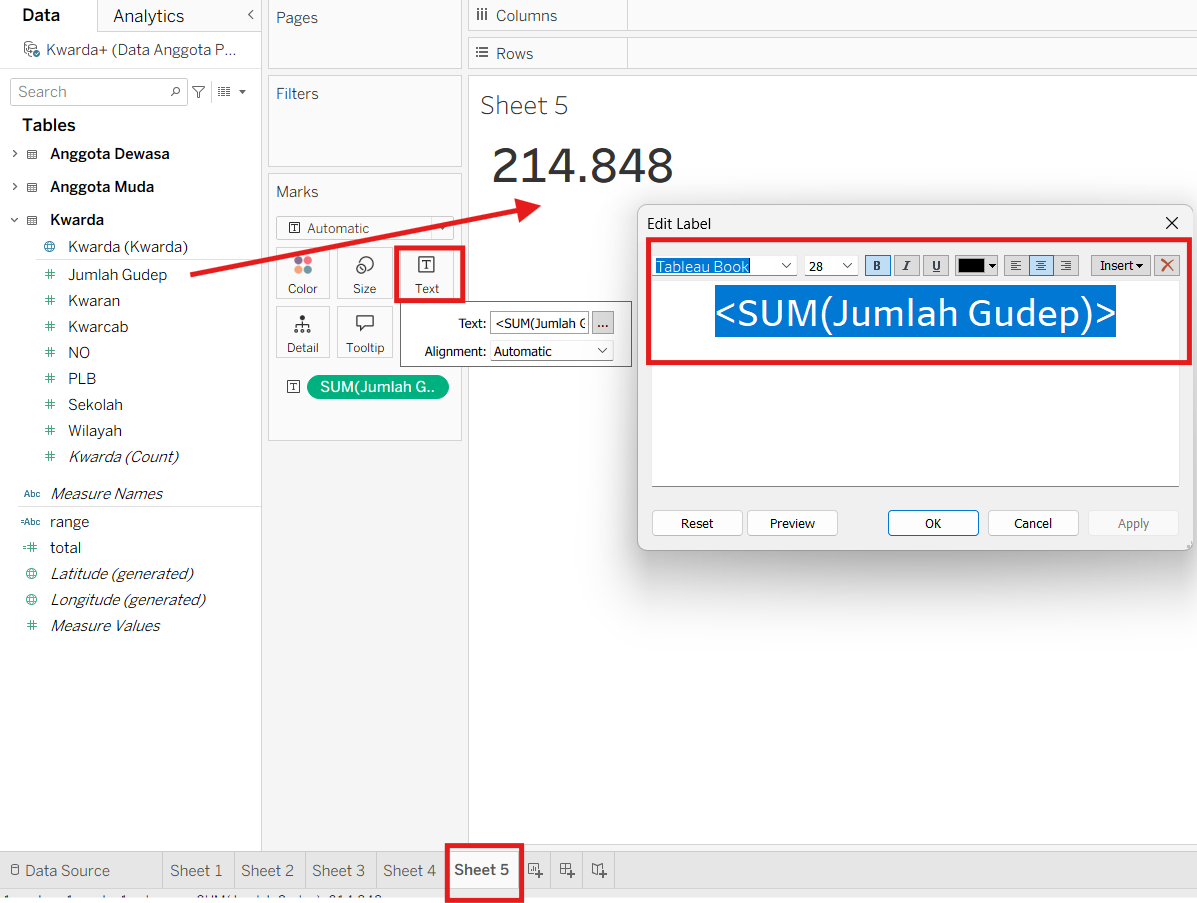Open the Tableau Book font dropdown
1197x903 pixels.
(786, 265)
